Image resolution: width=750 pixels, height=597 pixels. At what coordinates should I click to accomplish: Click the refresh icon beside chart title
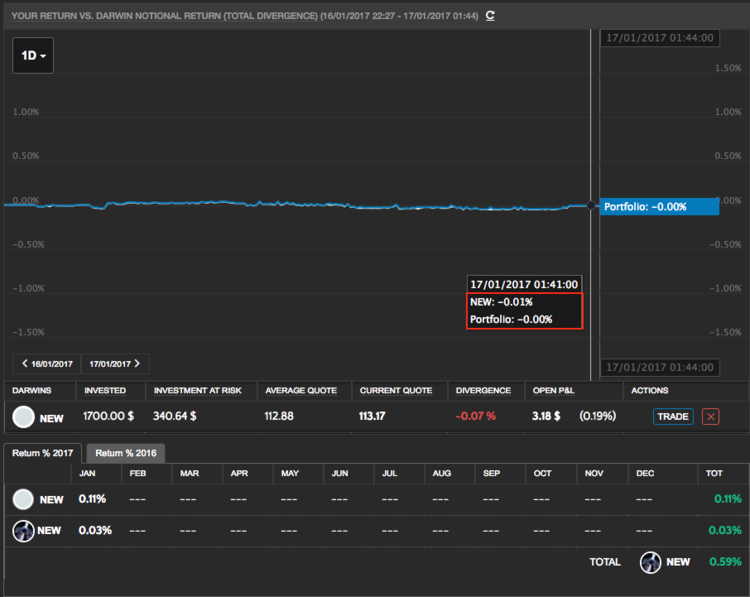pyautogui.click(x=489, y=16)
